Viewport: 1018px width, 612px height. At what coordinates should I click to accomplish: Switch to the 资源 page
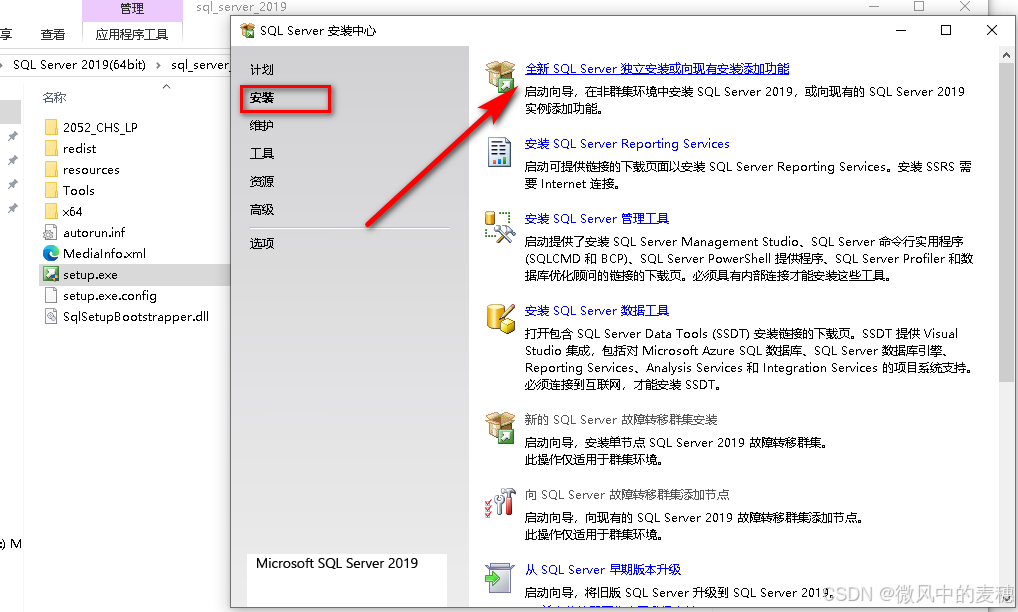click(x=262, y=182)
